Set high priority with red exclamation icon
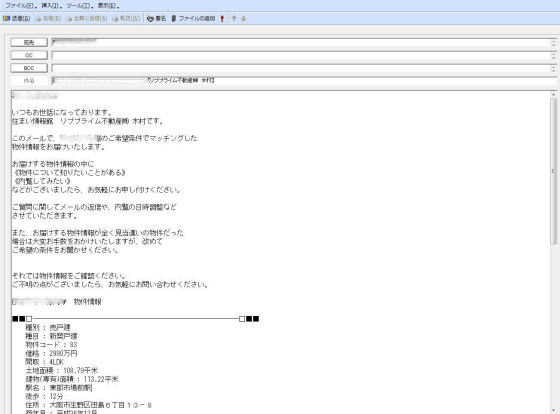Image resolution: width=560 pixels, height=414 pixels. 222,19
